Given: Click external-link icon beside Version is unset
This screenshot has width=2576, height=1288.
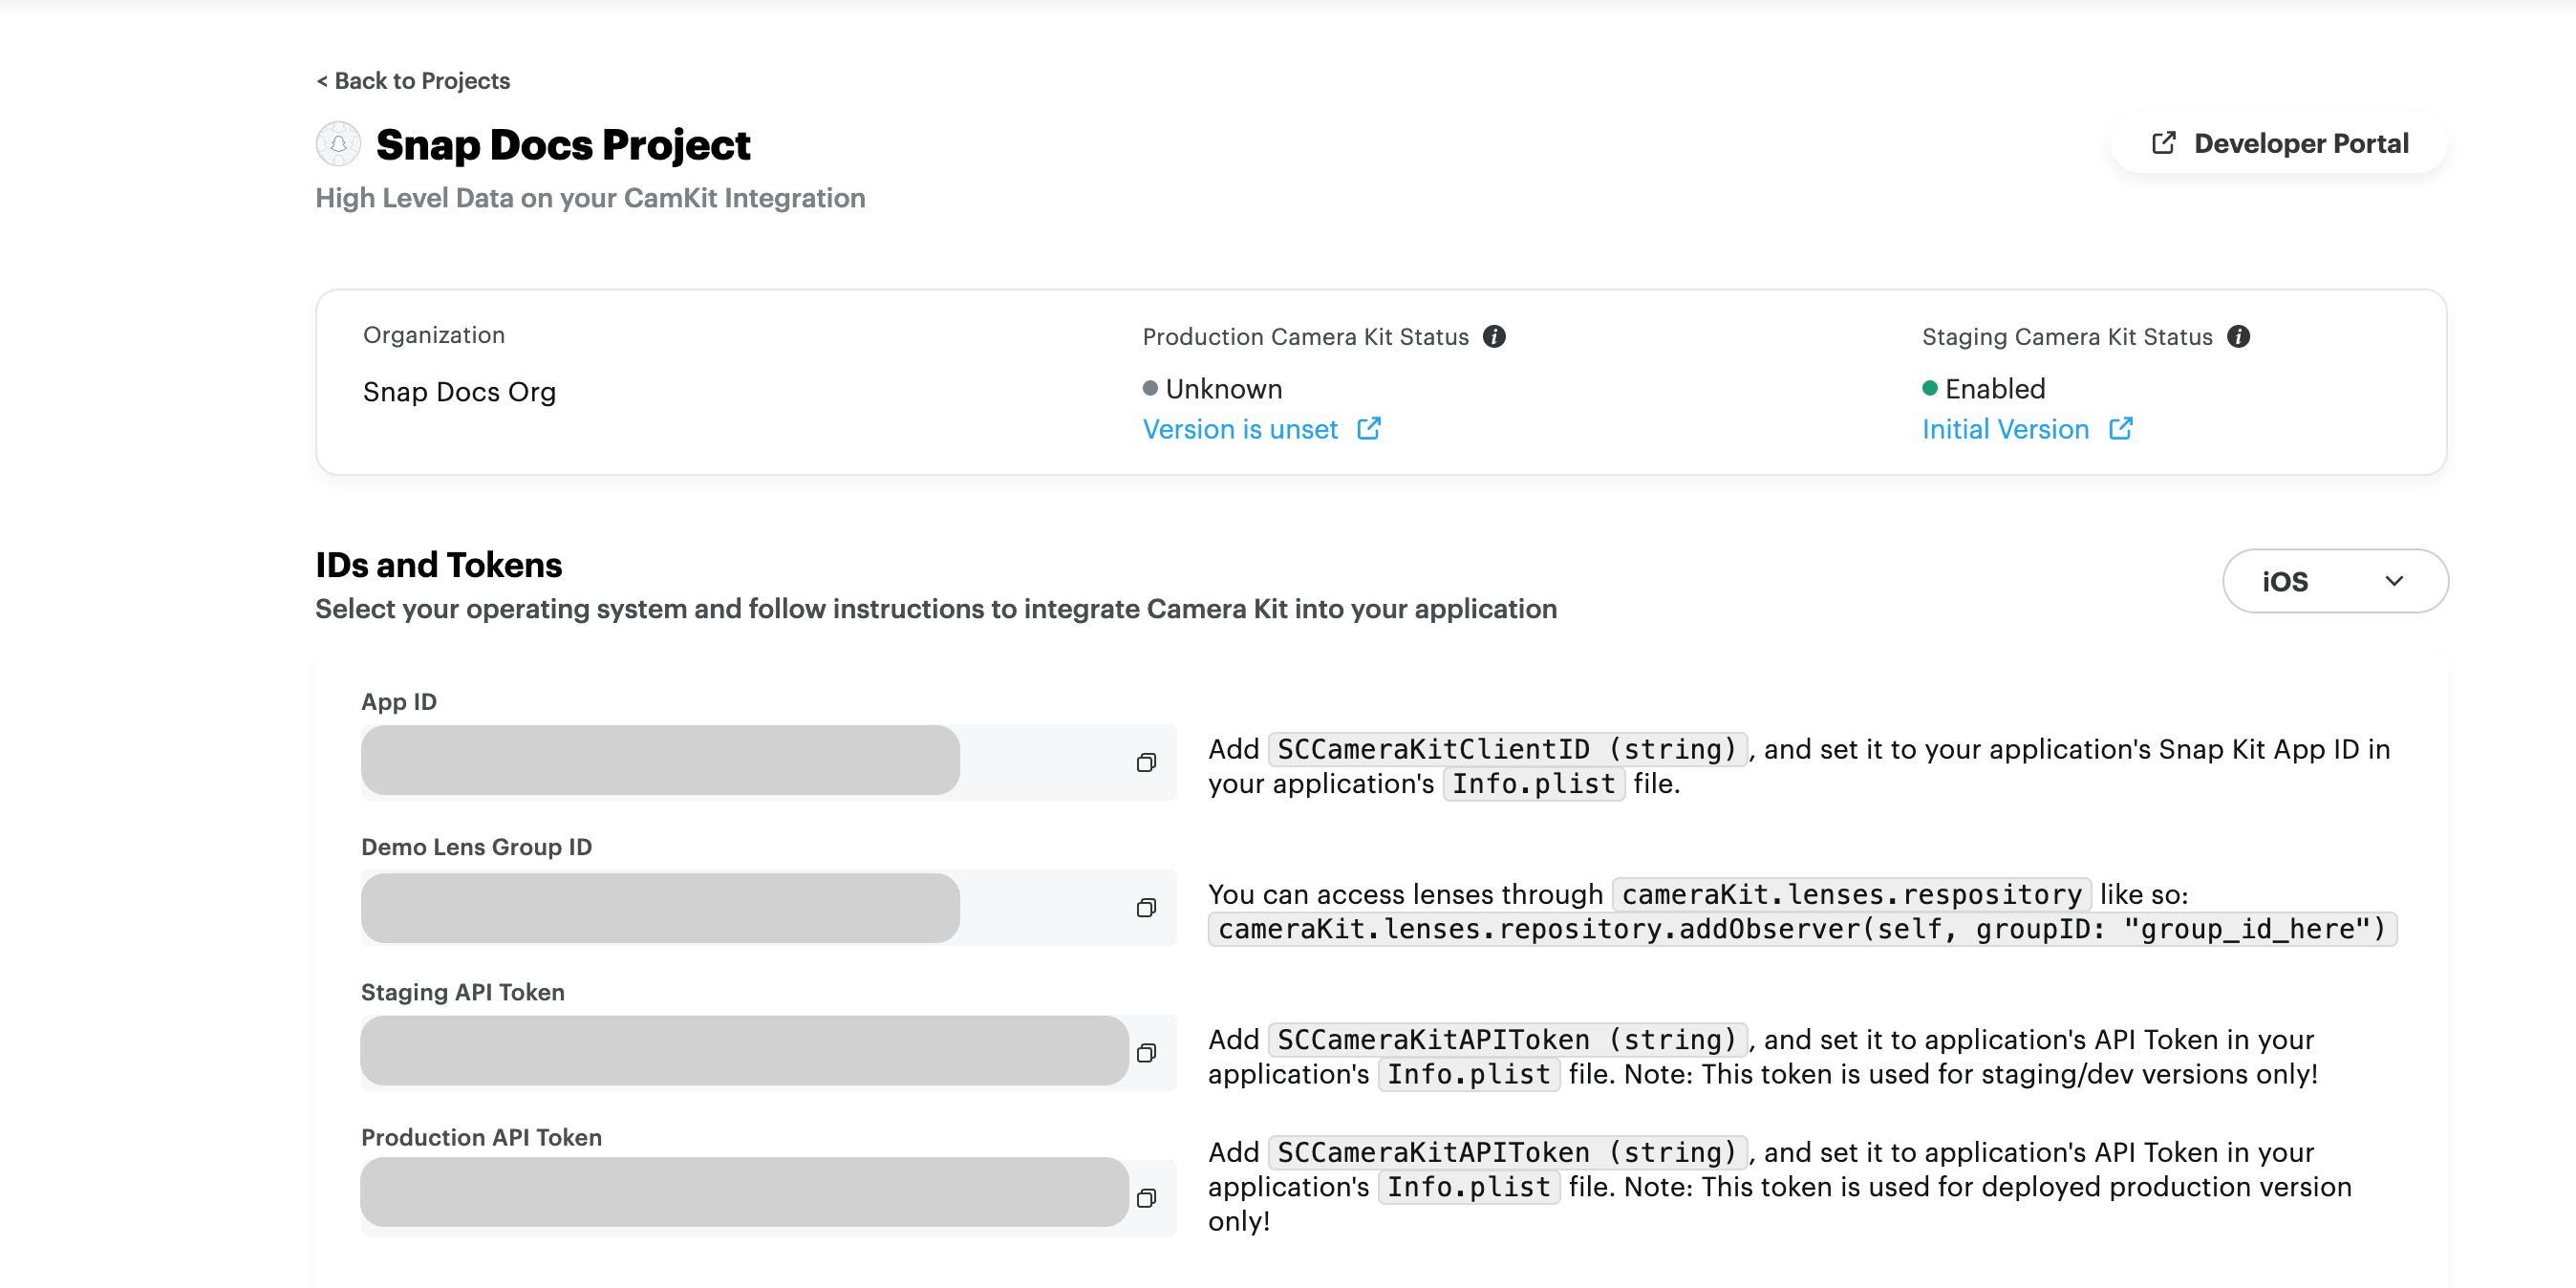Looking at the screenshot, I should point(1369,429).
